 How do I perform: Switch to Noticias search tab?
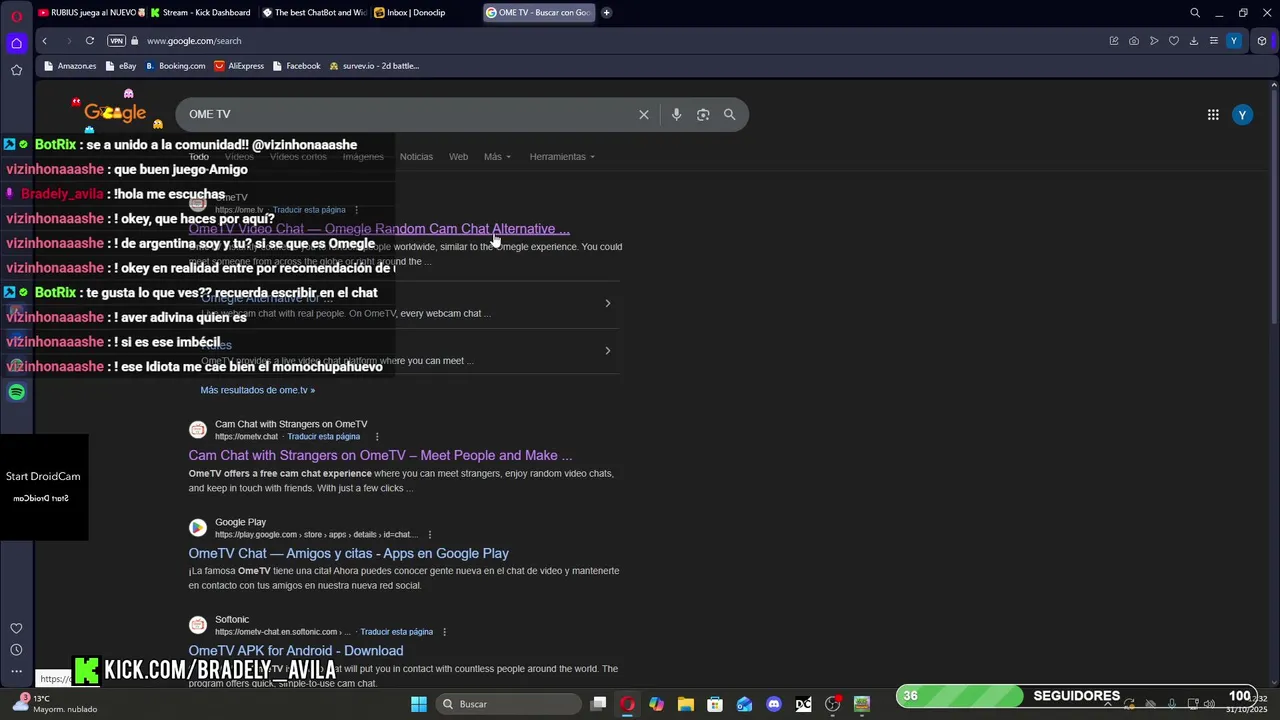pyautogui.click(x=416, y=157)
